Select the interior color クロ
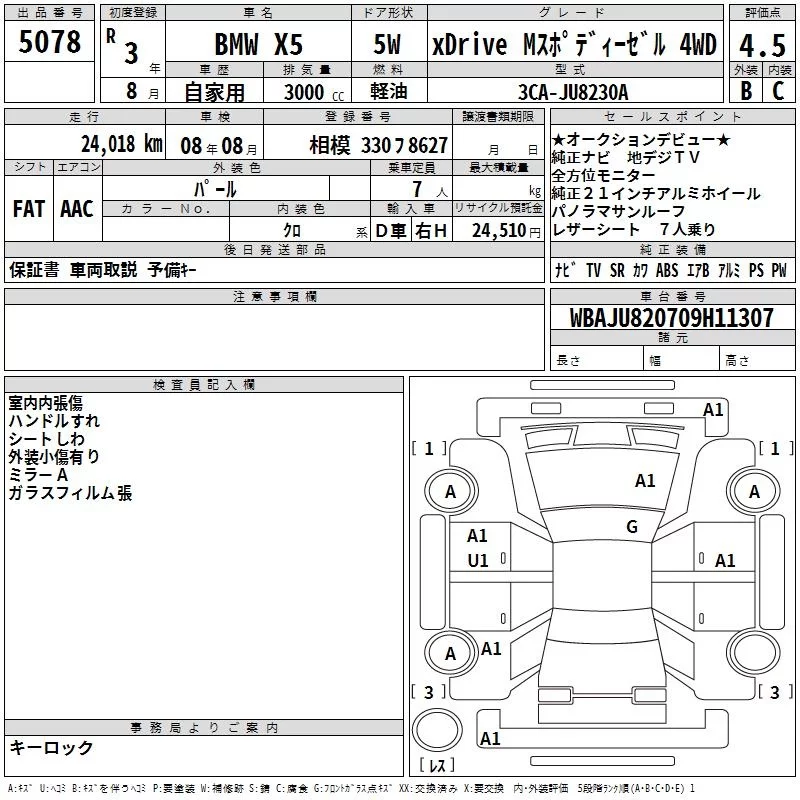Image resolution: width=800 pixels, height=800 pixels. [292, 231]
